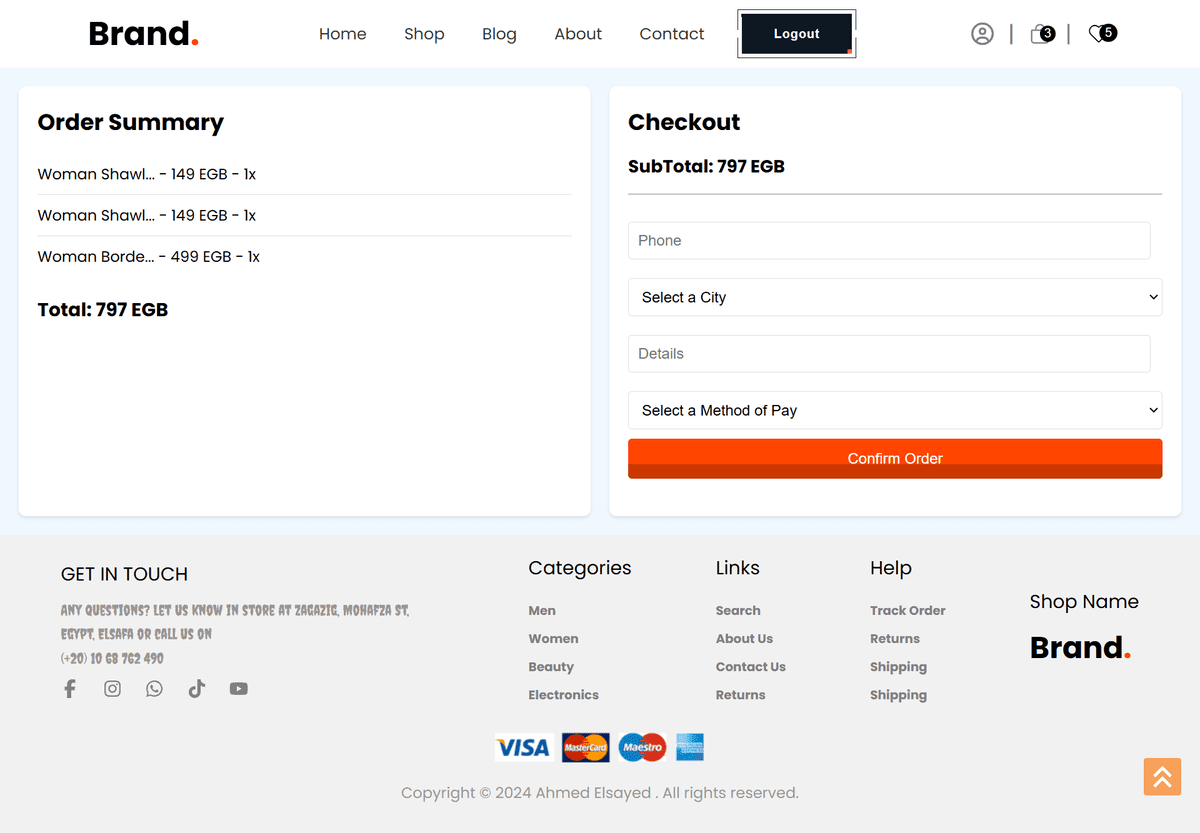This screenshot has height=833, width=1200.
Task: Open Blog in the navigation bar
Action: [499, 34]
